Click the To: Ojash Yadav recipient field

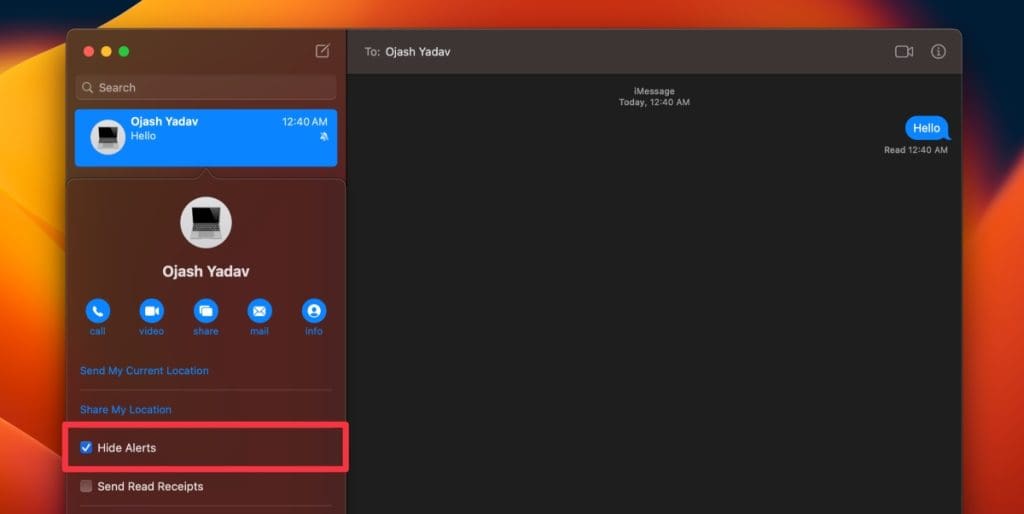(x=408, y=52)
